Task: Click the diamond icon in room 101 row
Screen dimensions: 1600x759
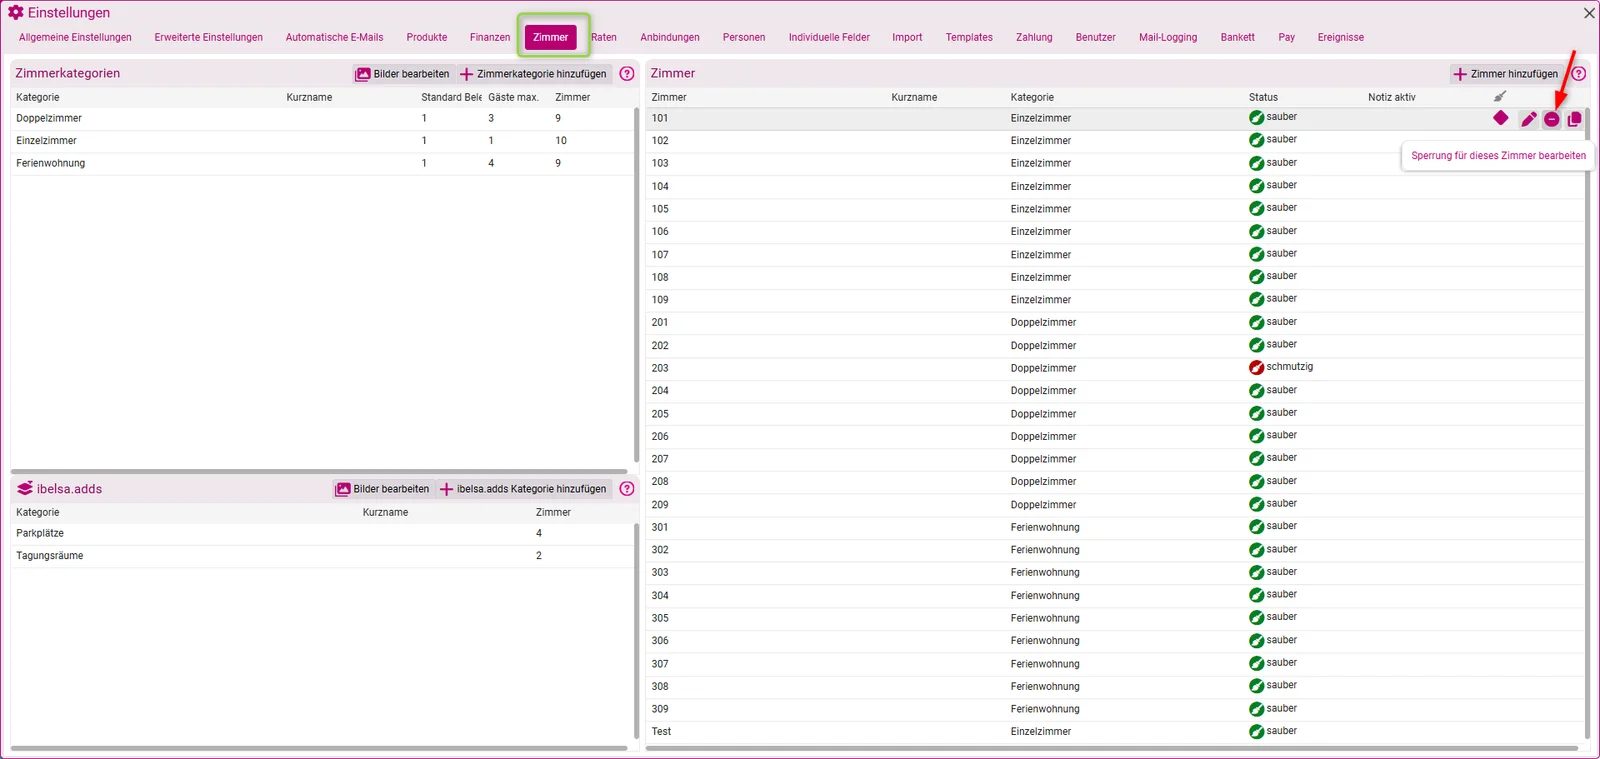Action: [x=1500, y=118]
